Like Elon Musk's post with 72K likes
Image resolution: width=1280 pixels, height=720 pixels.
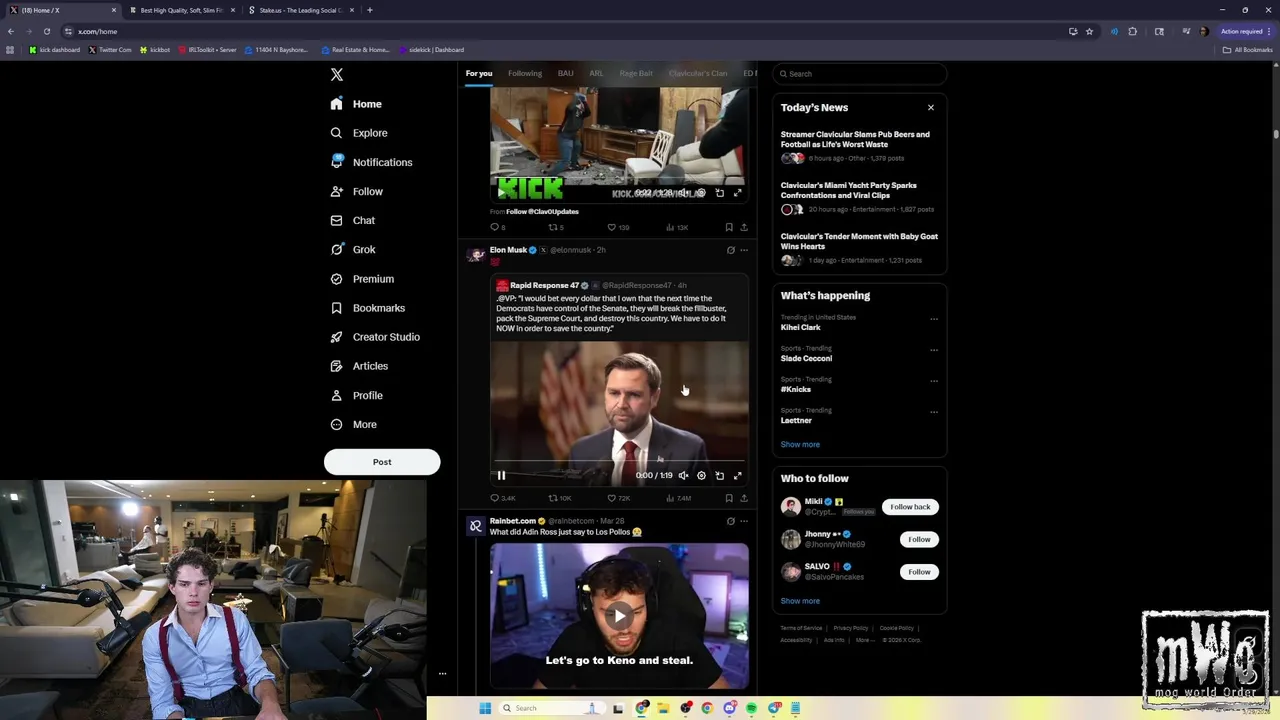tap(619, 498)
